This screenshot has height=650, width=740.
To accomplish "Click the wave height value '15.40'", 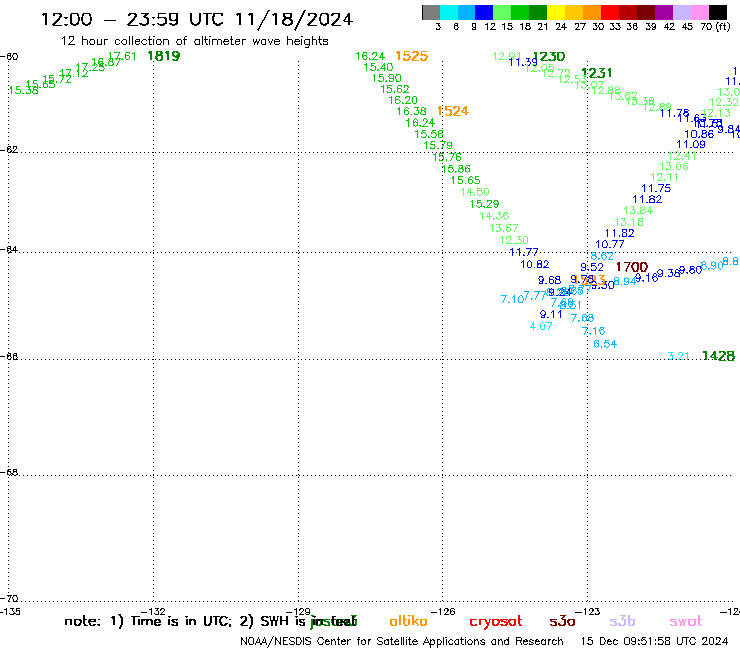I will (x=378, y=68).
